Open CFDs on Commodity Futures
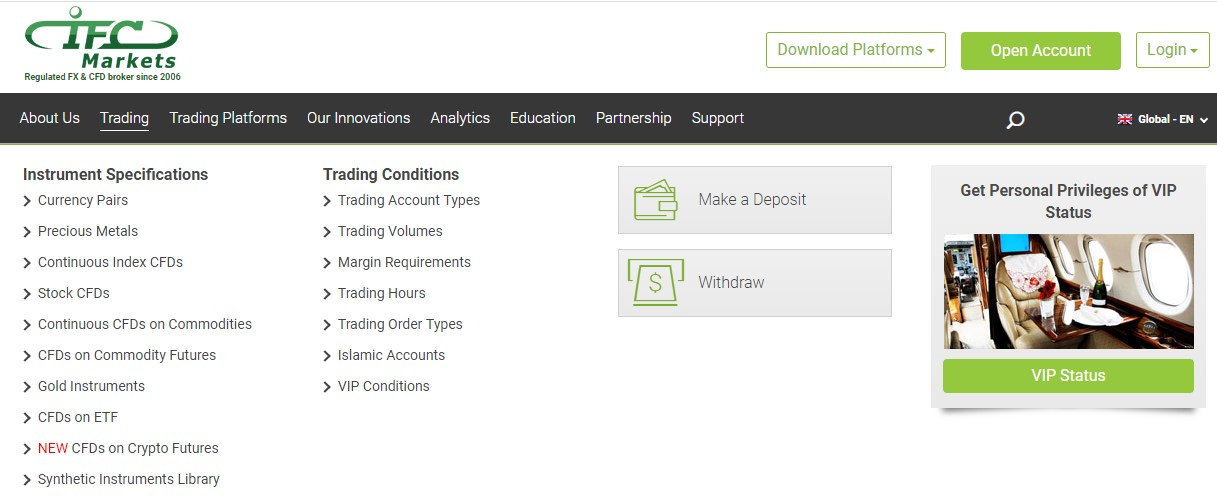Screen dimensions: 1217x497 click(x=127, y=355)
